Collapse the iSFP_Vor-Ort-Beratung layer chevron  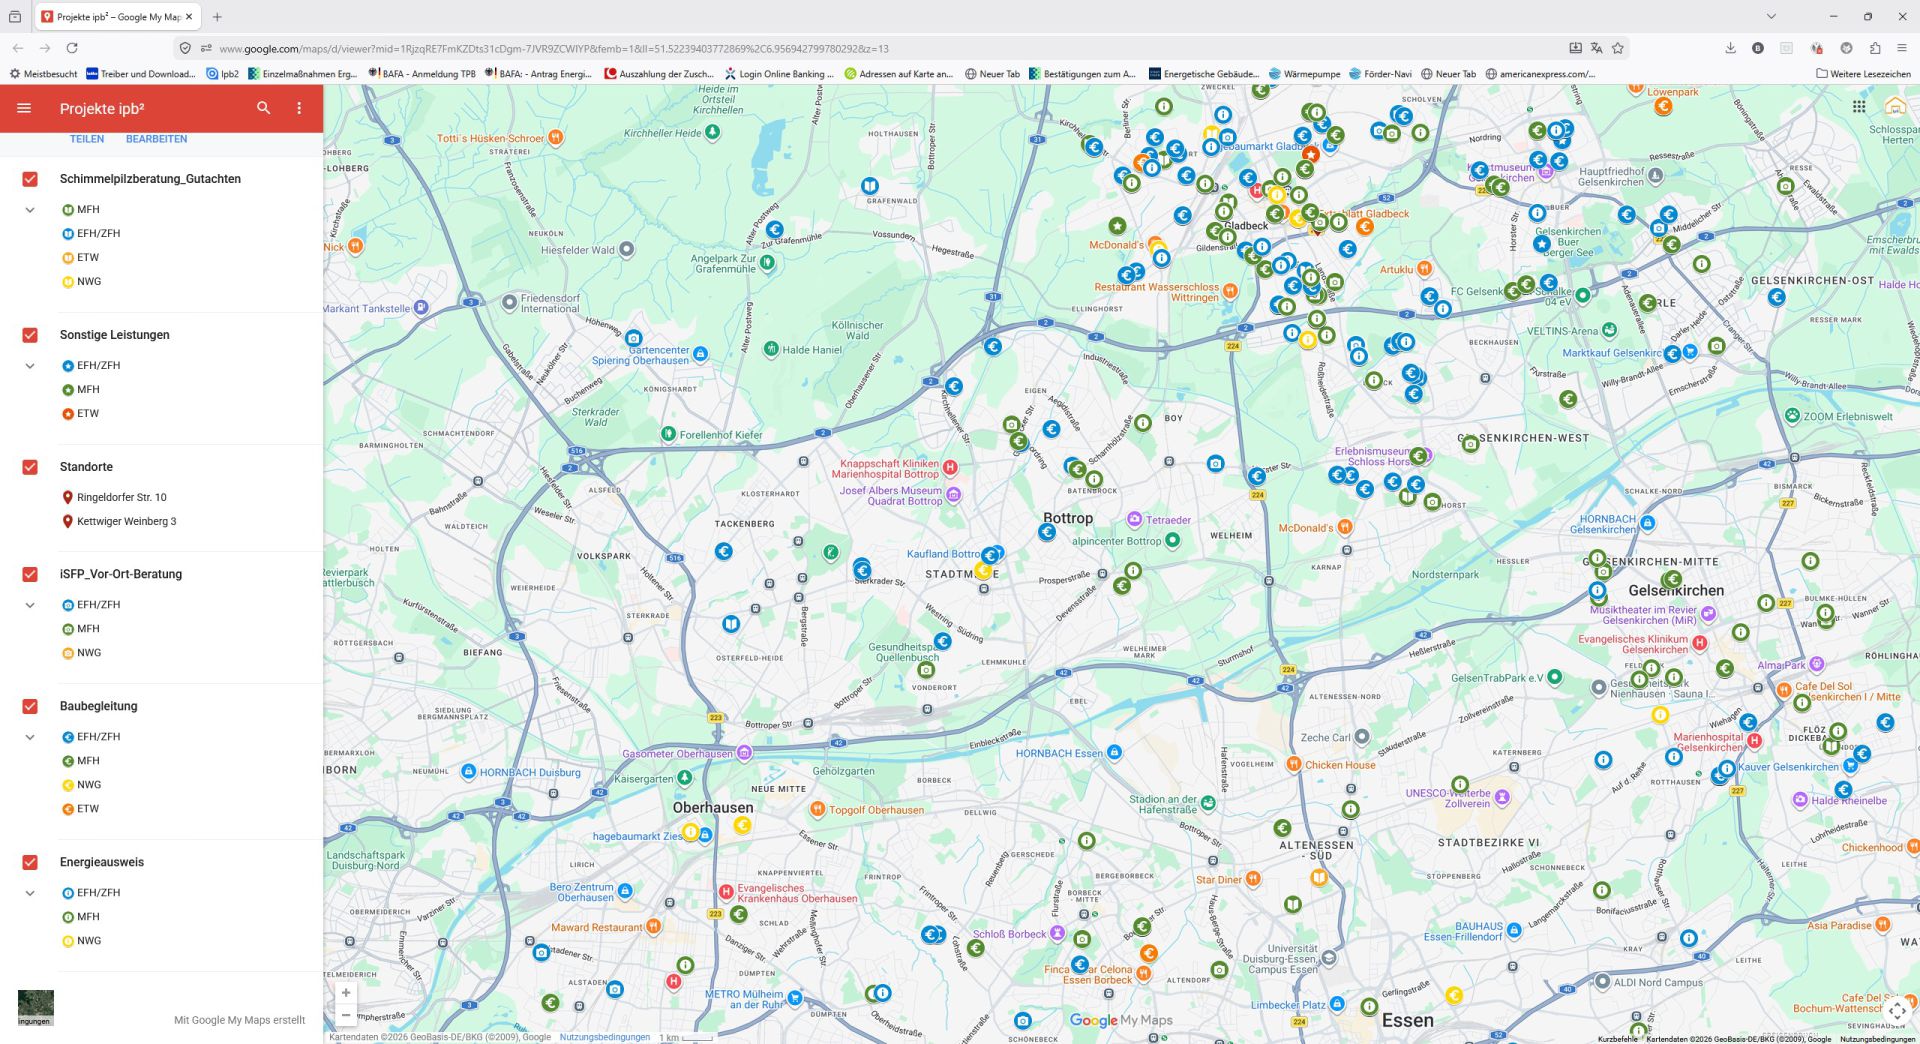pyautogui.click(x=30, y=605)
